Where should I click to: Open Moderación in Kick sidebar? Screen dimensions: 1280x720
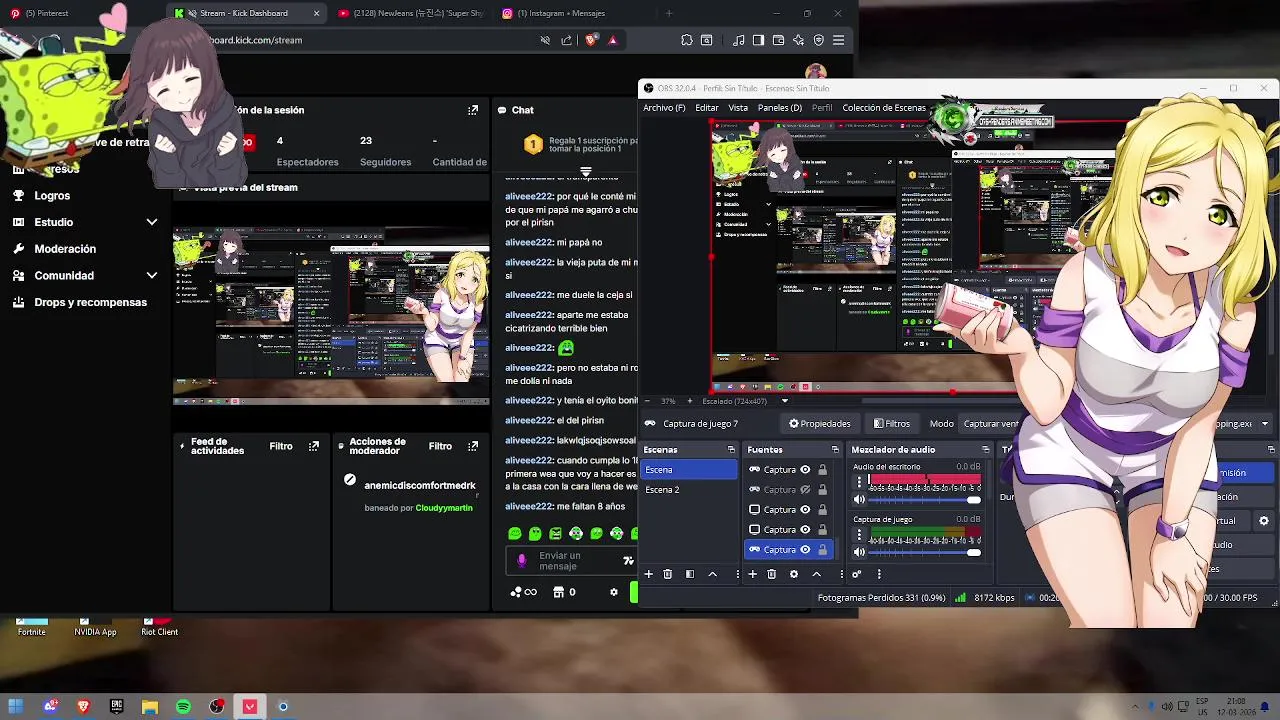tap(65, 249)
